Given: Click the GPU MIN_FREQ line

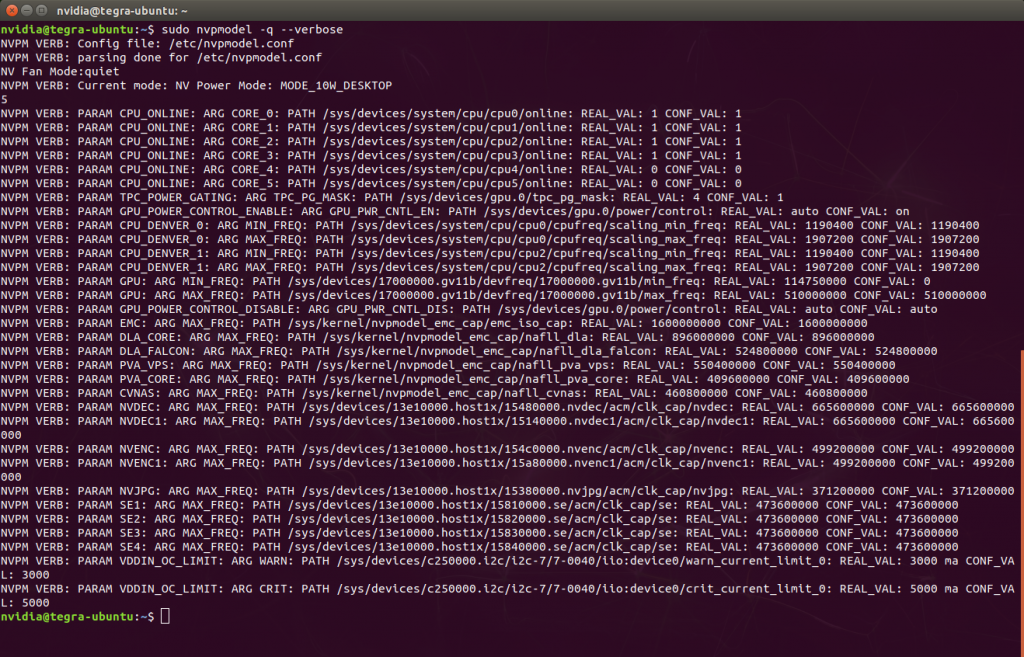Looking at the screenshot, I should coord(466,281).
